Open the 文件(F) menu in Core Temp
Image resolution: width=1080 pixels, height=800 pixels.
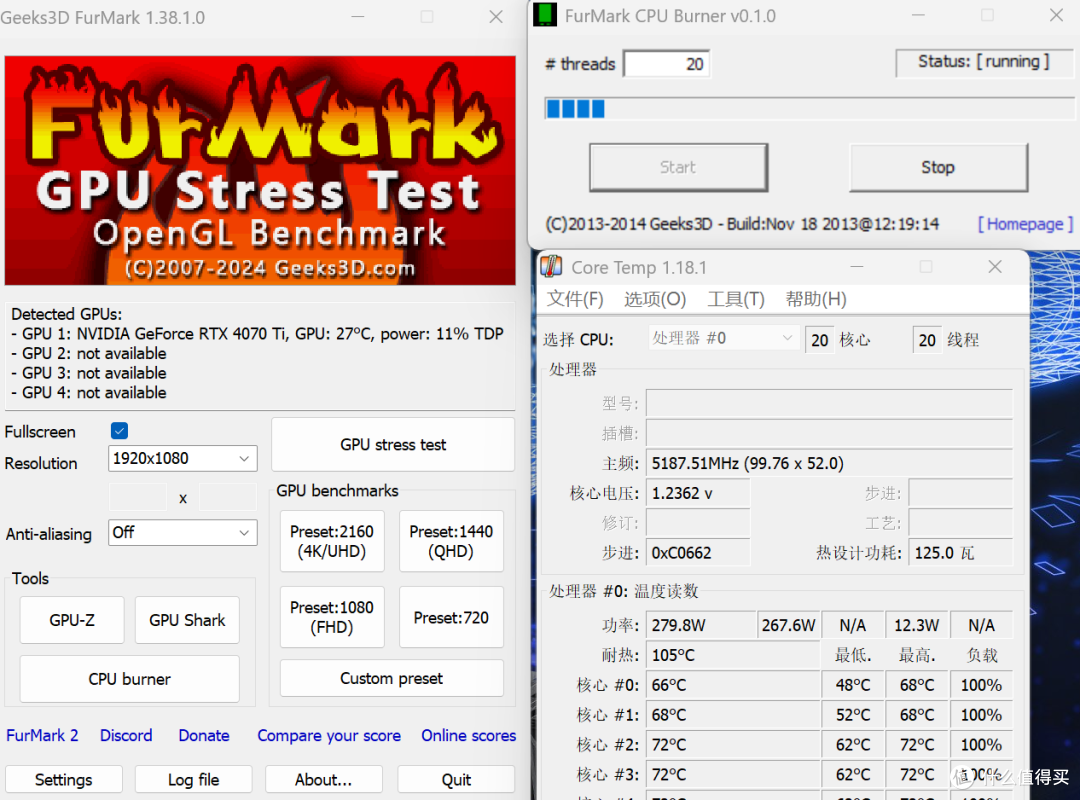(x=575, y=299)
